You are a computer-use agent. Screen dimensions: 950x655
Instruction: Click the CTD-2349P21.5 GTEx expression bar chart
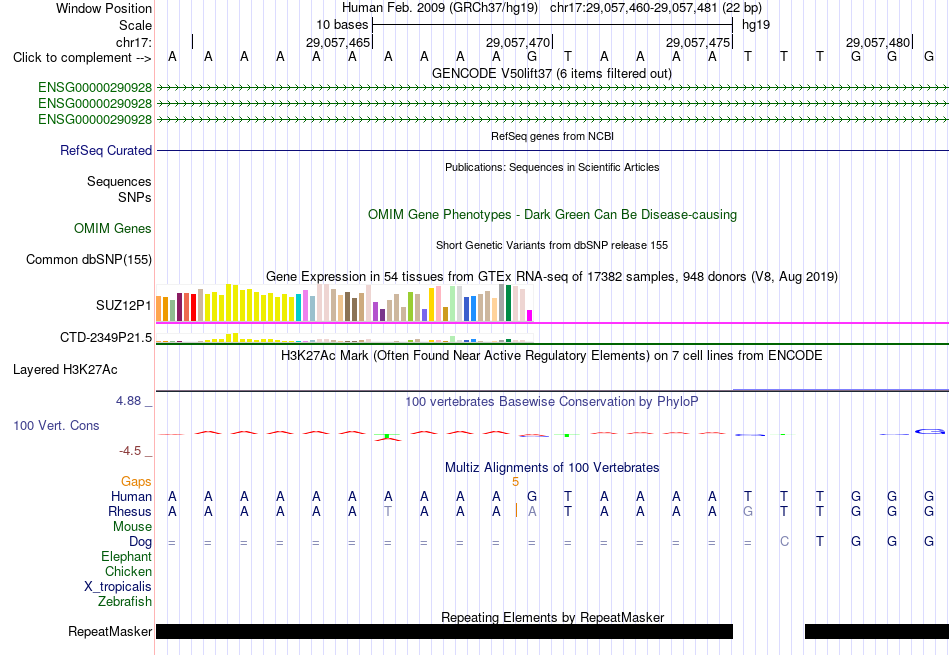coord(344,337)
